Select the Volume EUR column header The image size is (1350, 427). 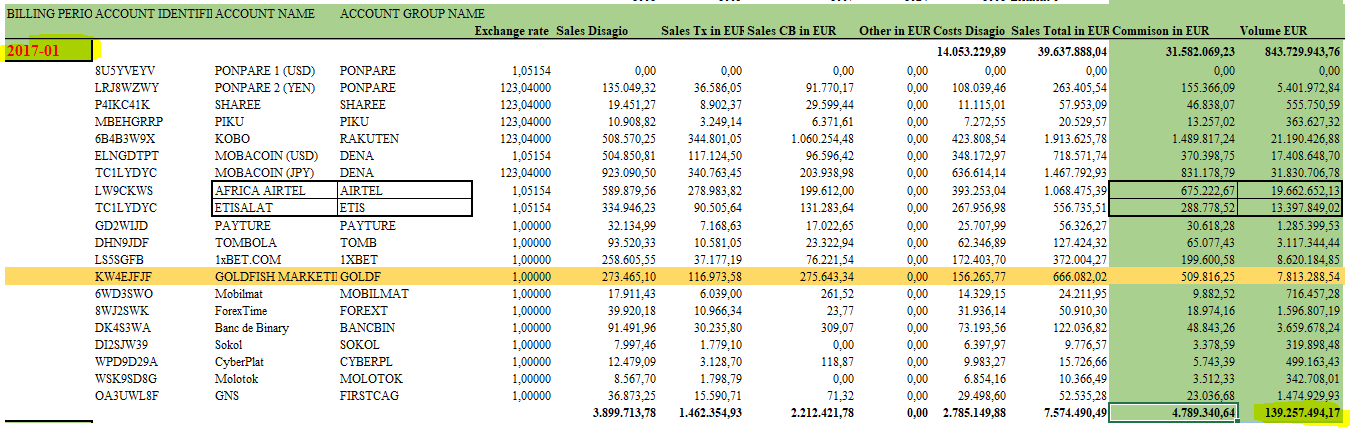[x=1301, y=31]
